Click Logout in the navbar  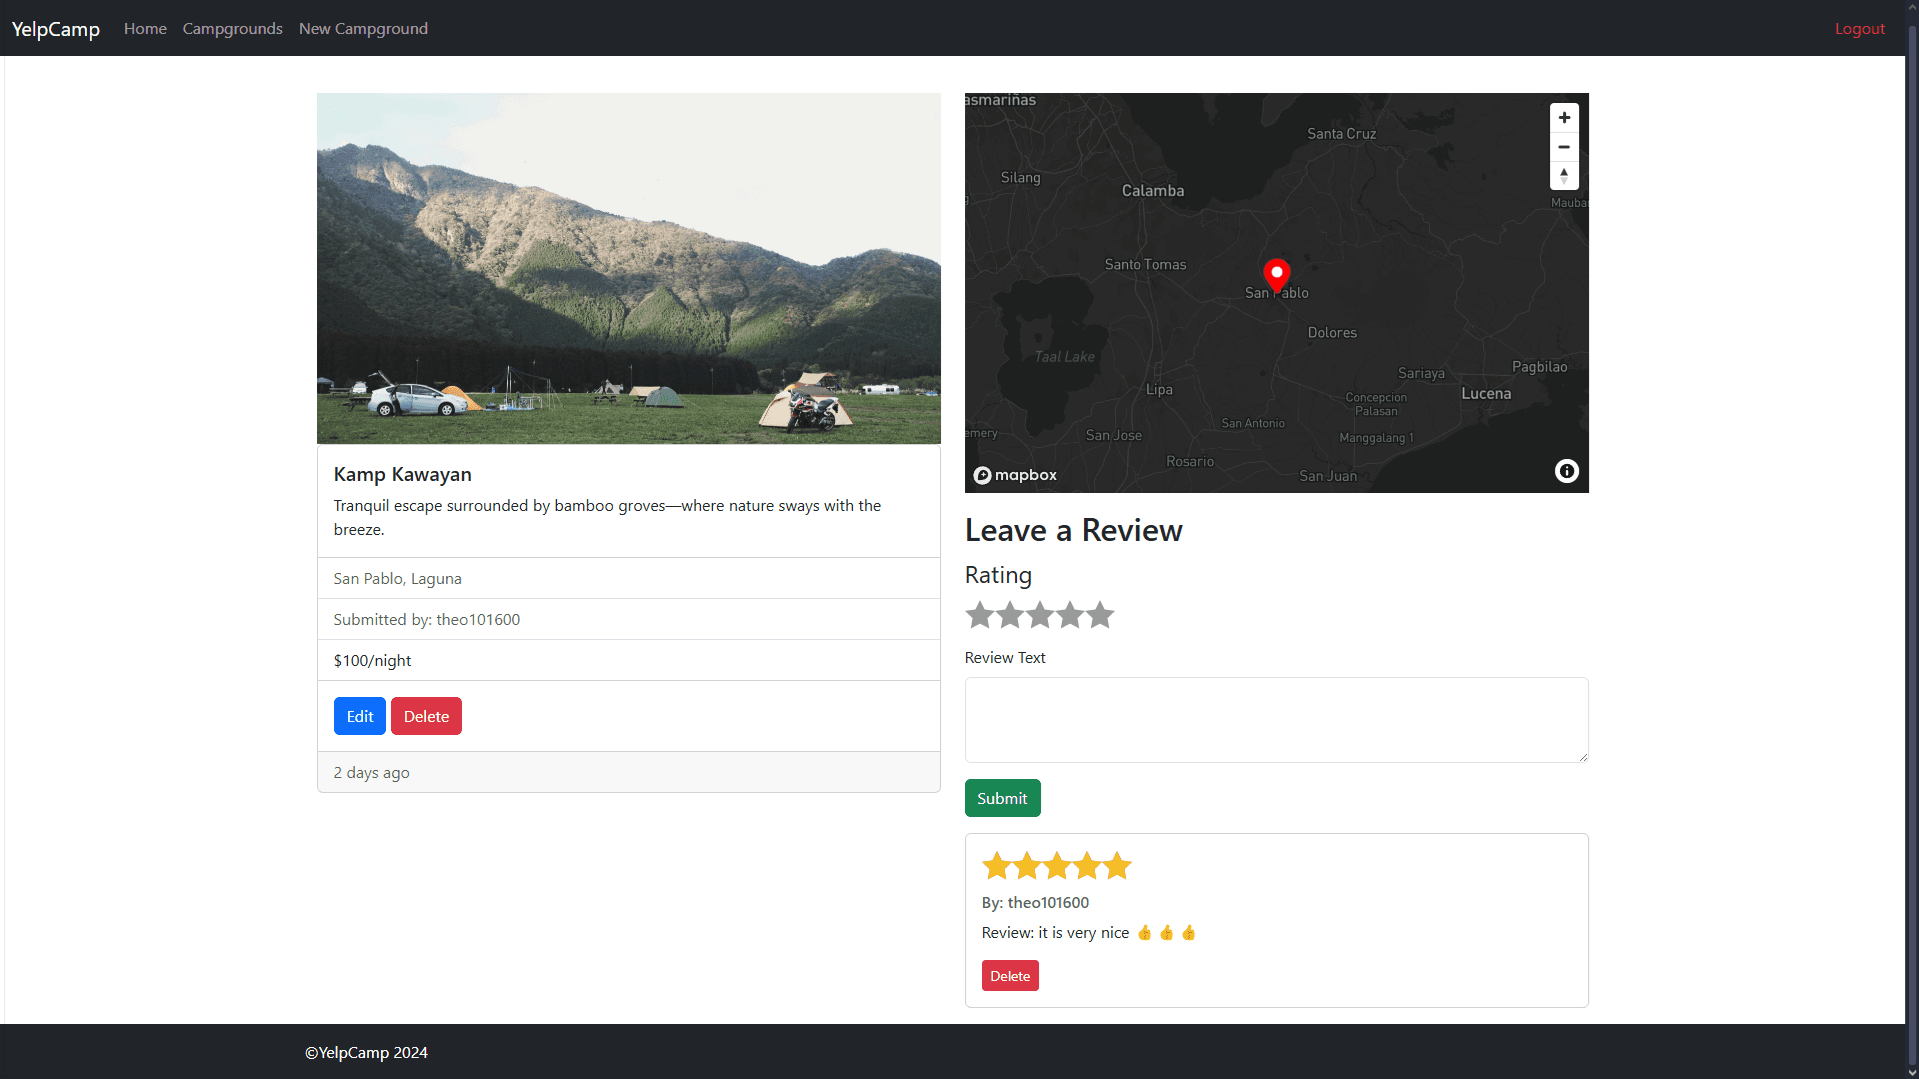(x=1858, y=28)
